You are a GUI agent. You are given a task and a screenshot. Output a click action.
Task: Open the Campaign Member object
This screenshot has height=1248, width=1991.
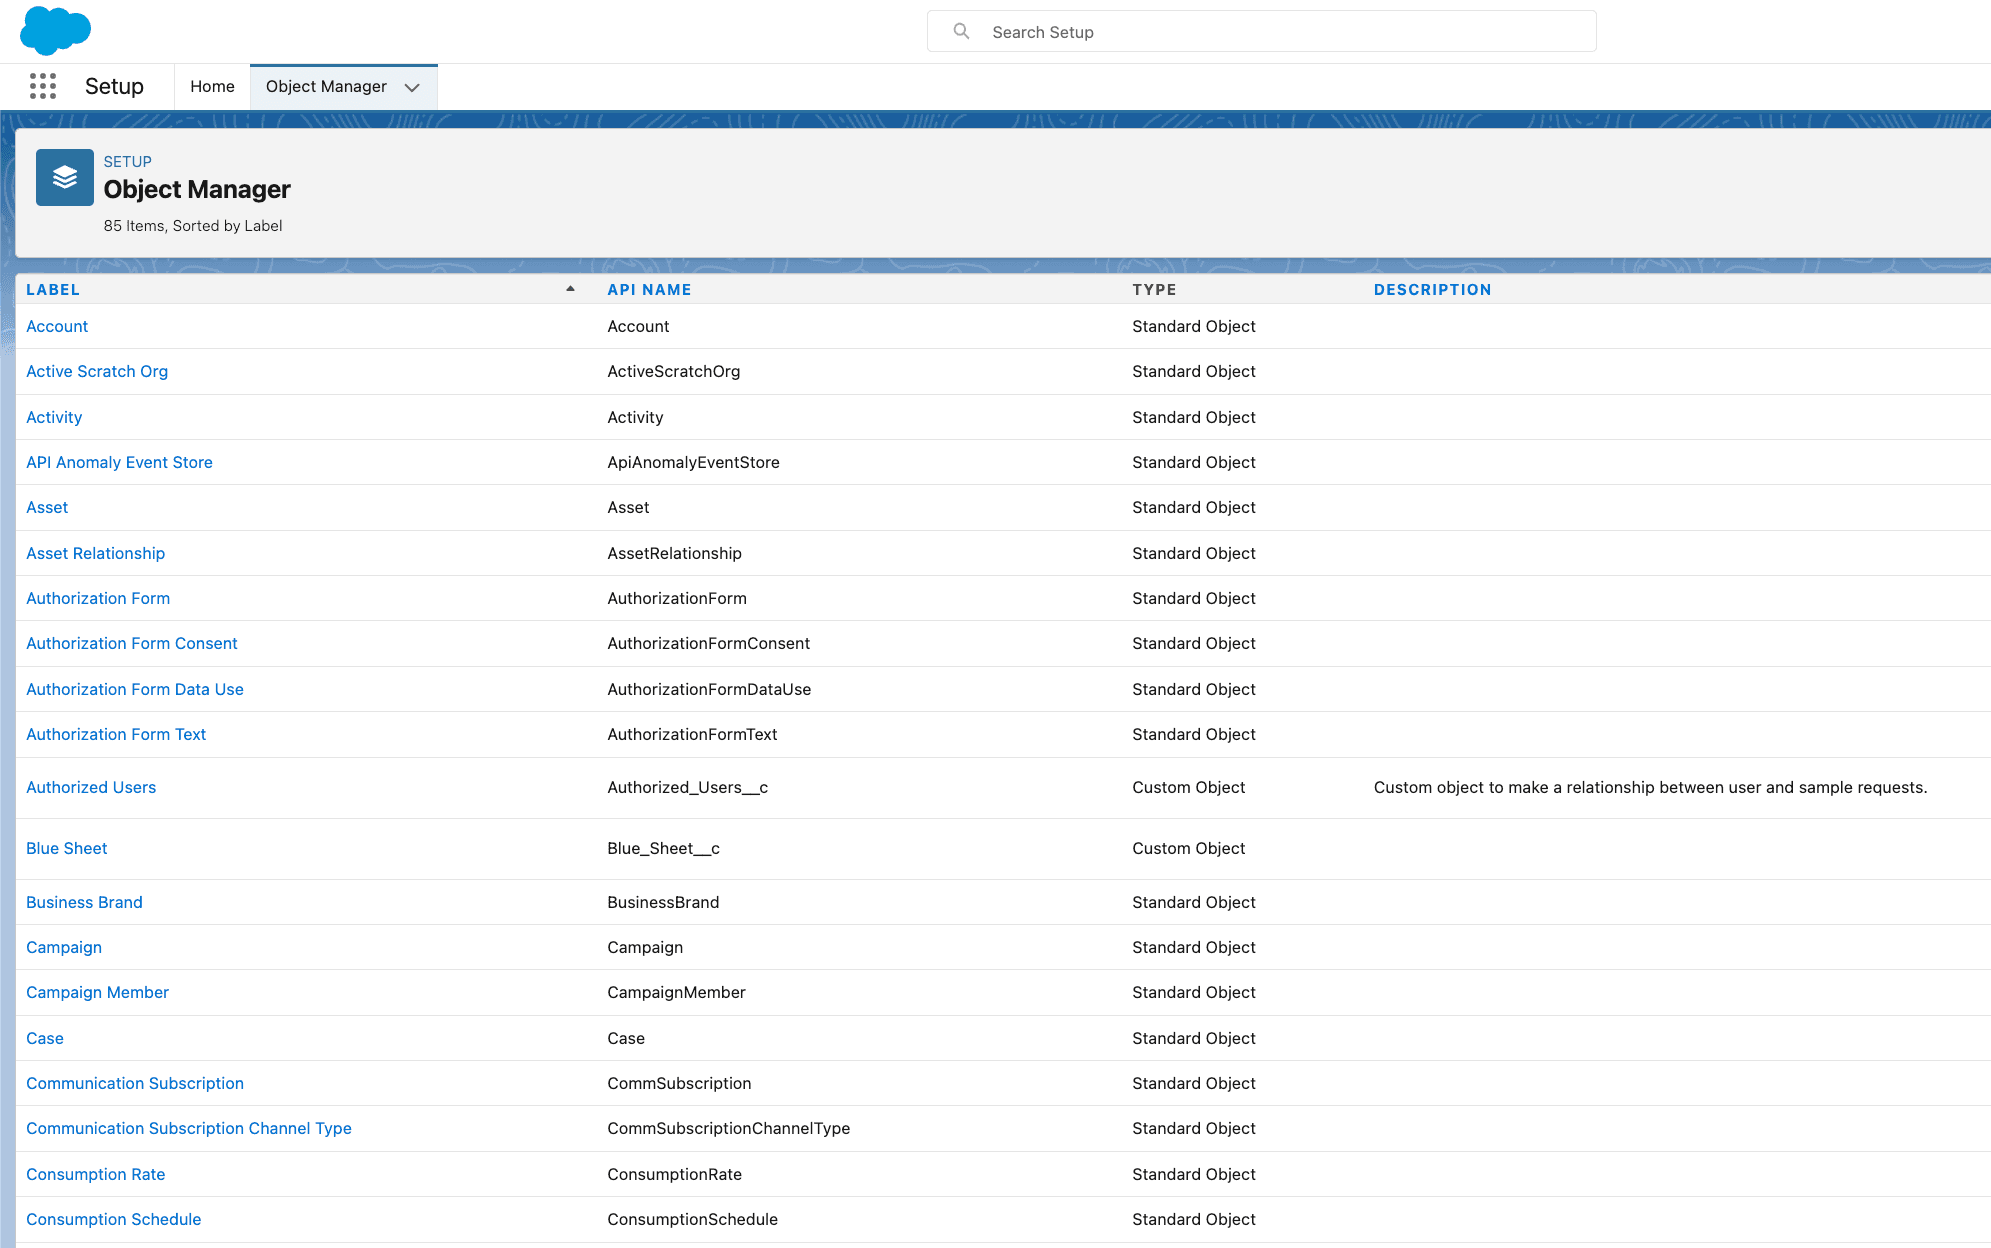pyautogui.click(x=97, y=992)
